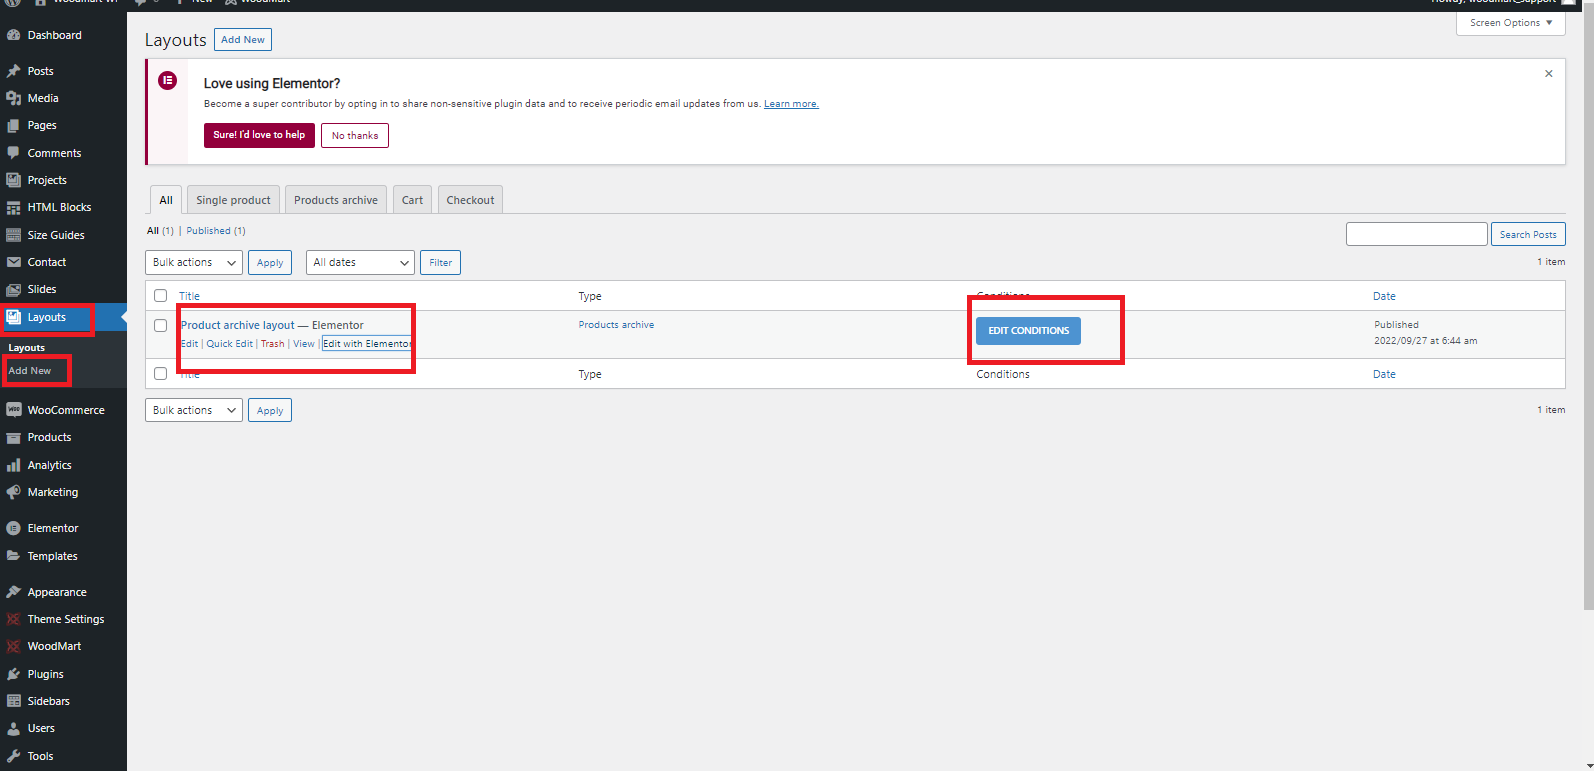
Task: Open the top Bulk actions dropdown
Action: point(194,262)
